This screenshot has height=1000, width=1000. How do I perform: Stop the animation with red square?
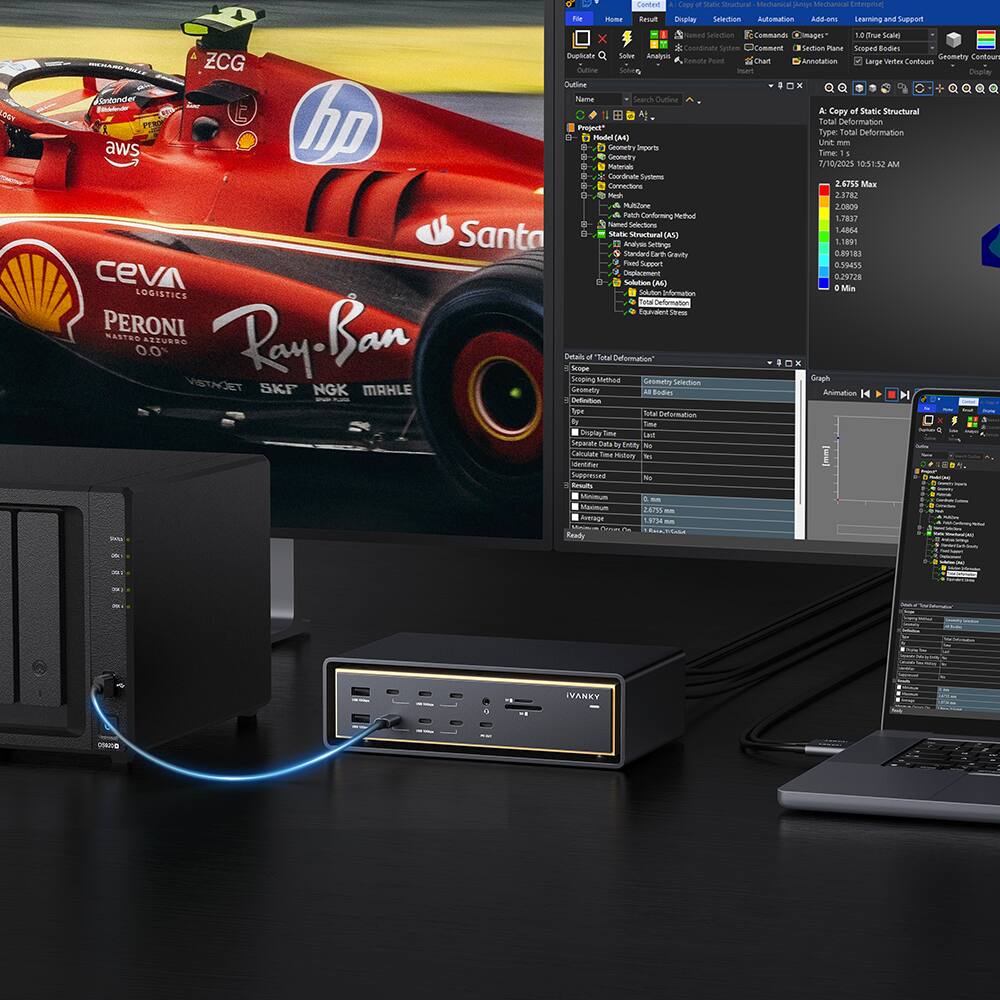pyautogui.click(x=892, y=394)
